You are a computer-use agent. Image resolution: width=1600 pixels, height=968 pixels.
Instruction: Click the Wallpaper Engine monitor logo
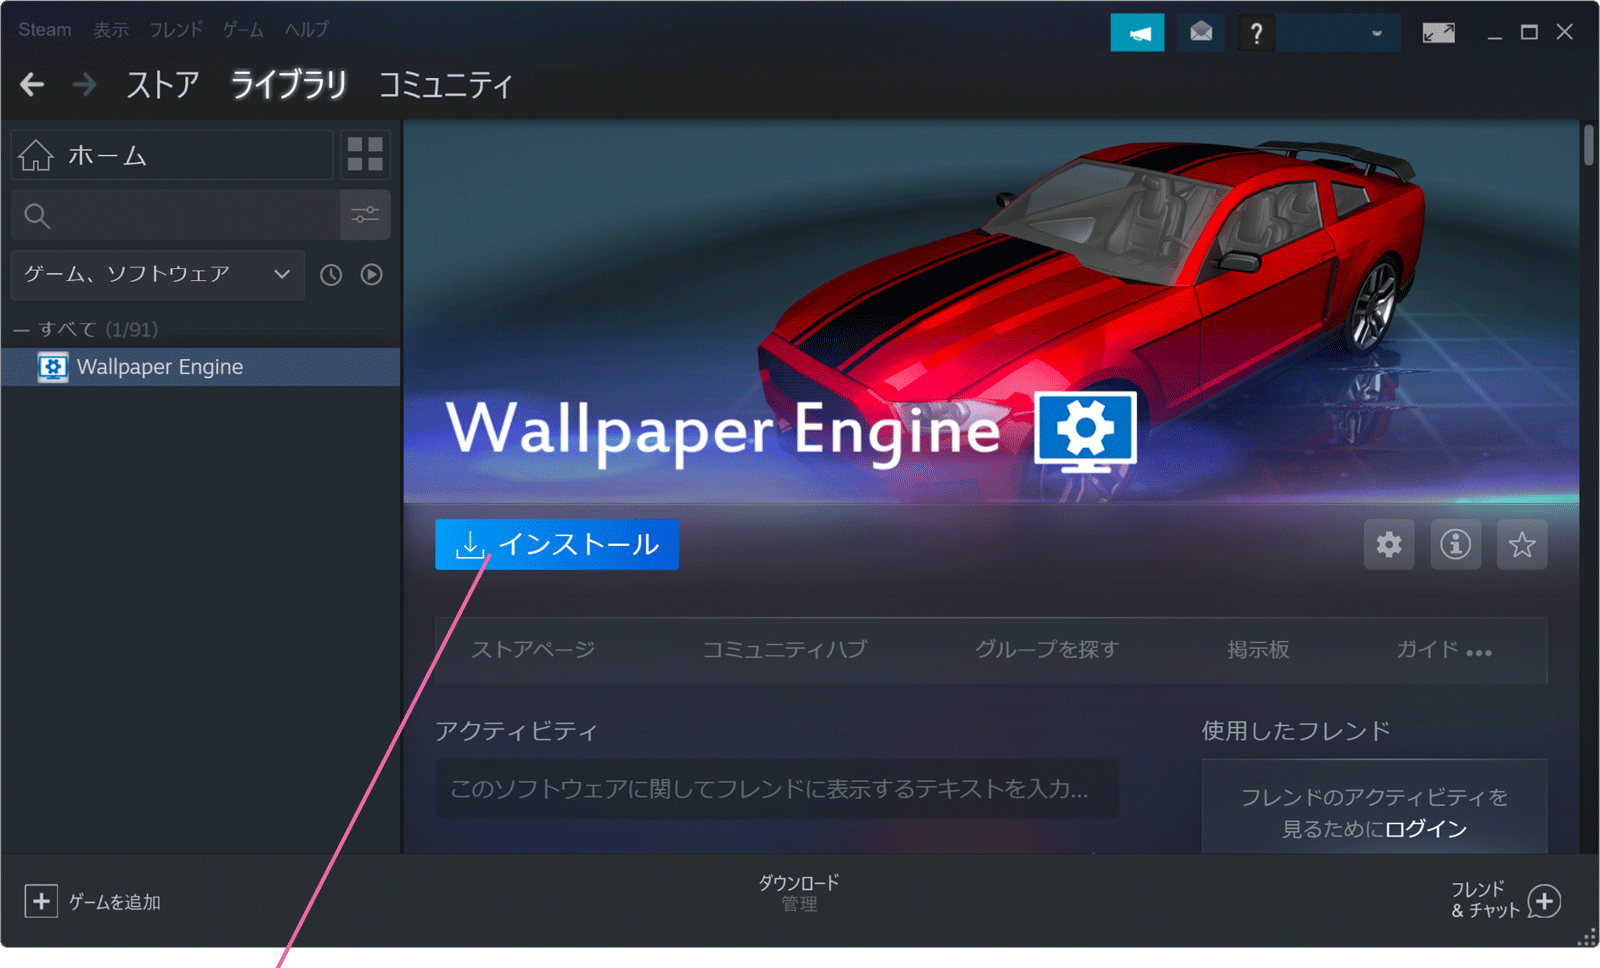[x=1085, y=432]
